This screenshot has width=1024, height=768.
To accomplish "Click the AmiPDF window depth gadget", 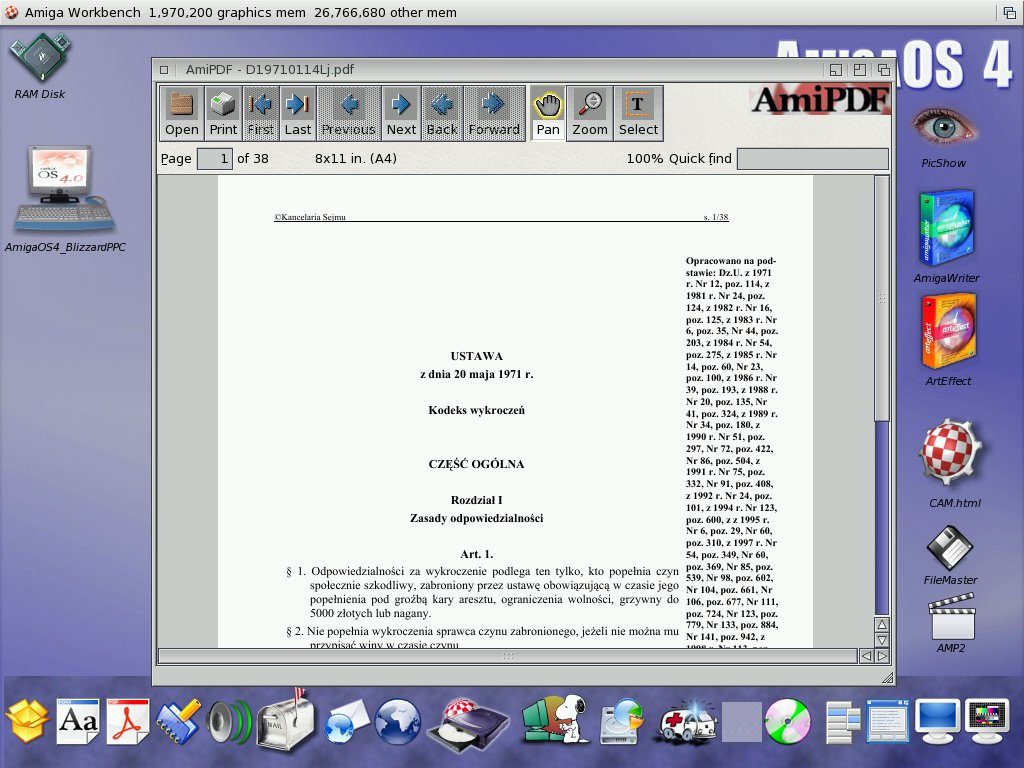I will click(884, 70).
